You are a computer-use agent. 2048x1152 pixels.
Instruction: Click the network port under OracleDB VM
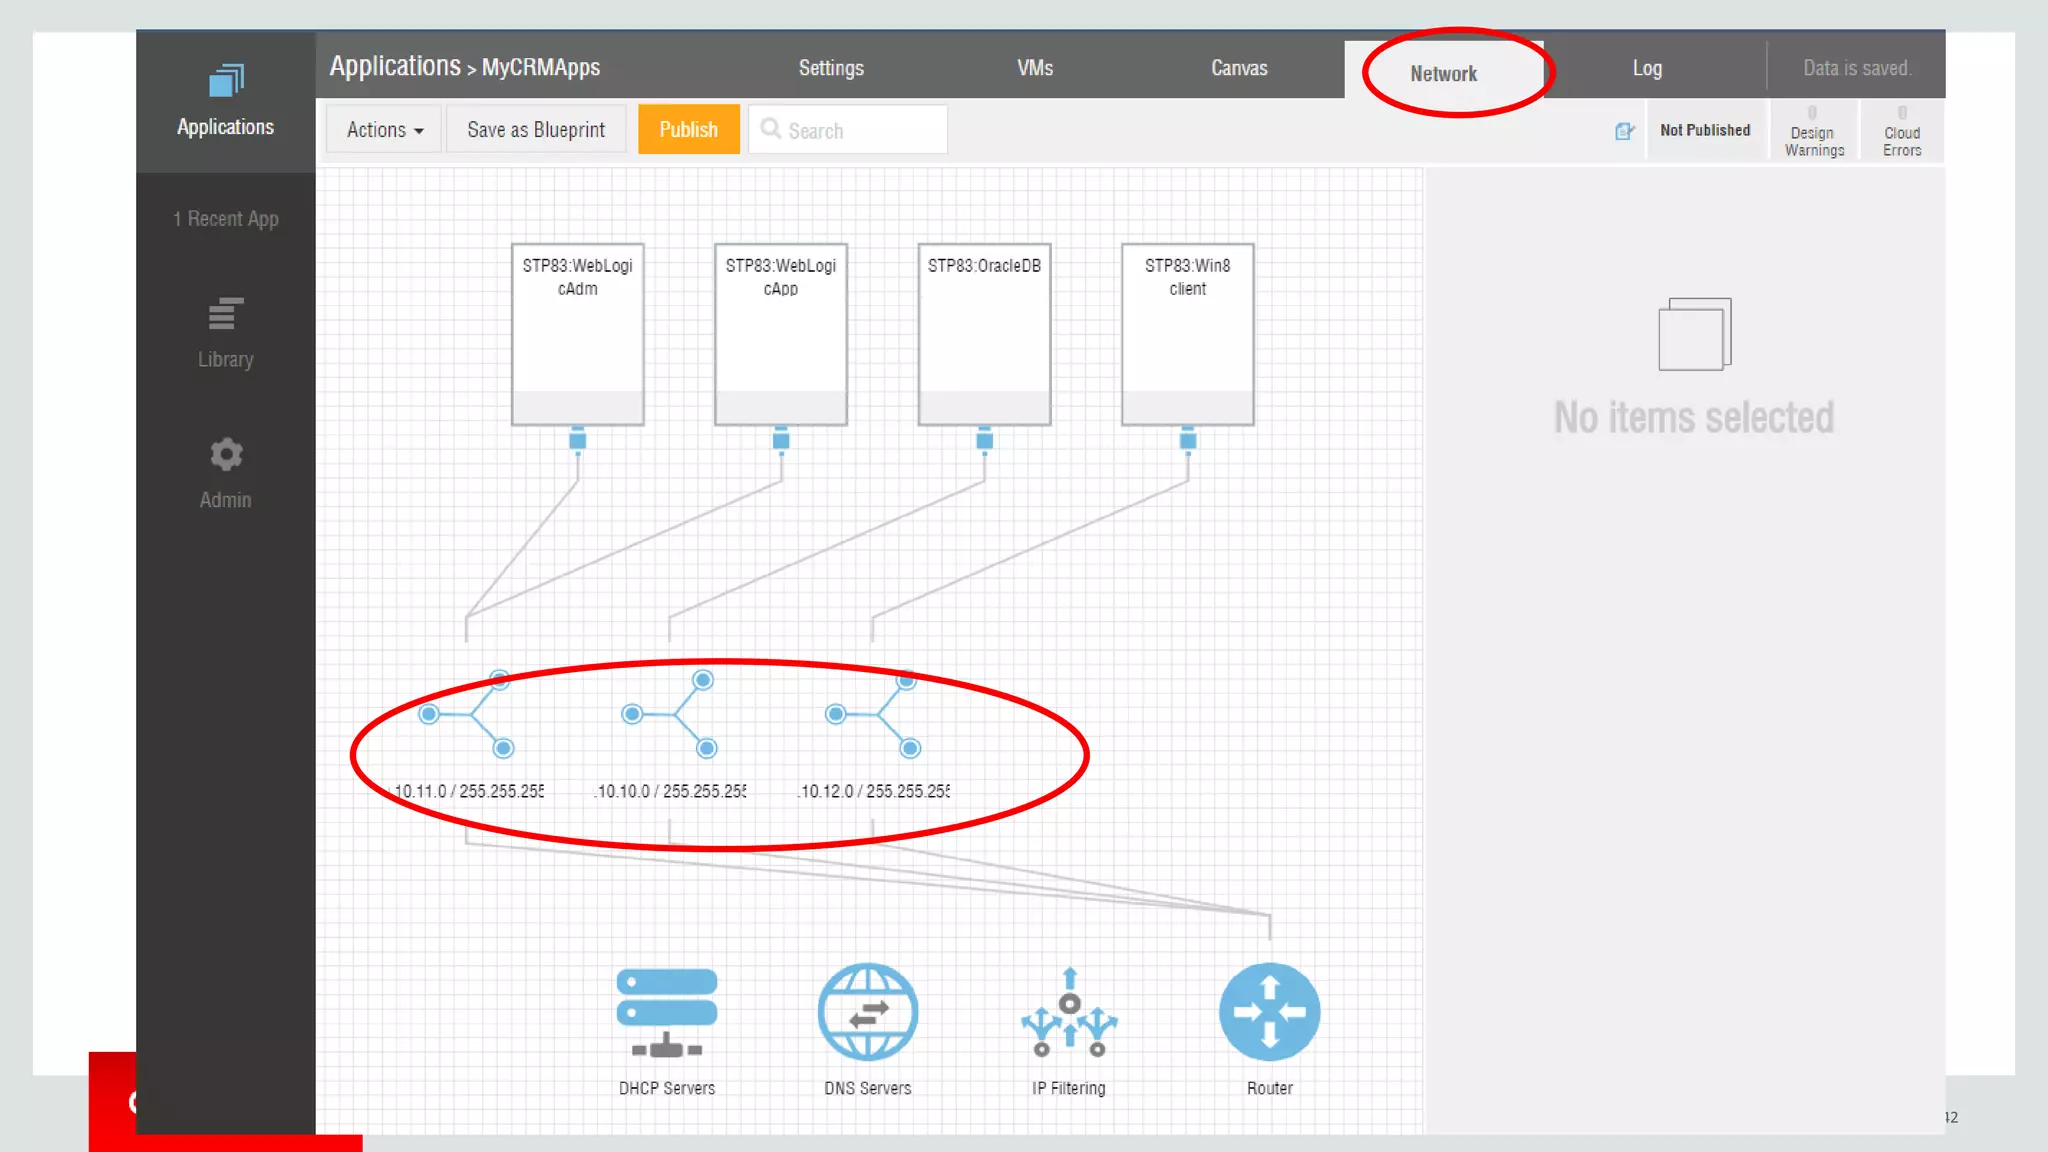(985, 440)
